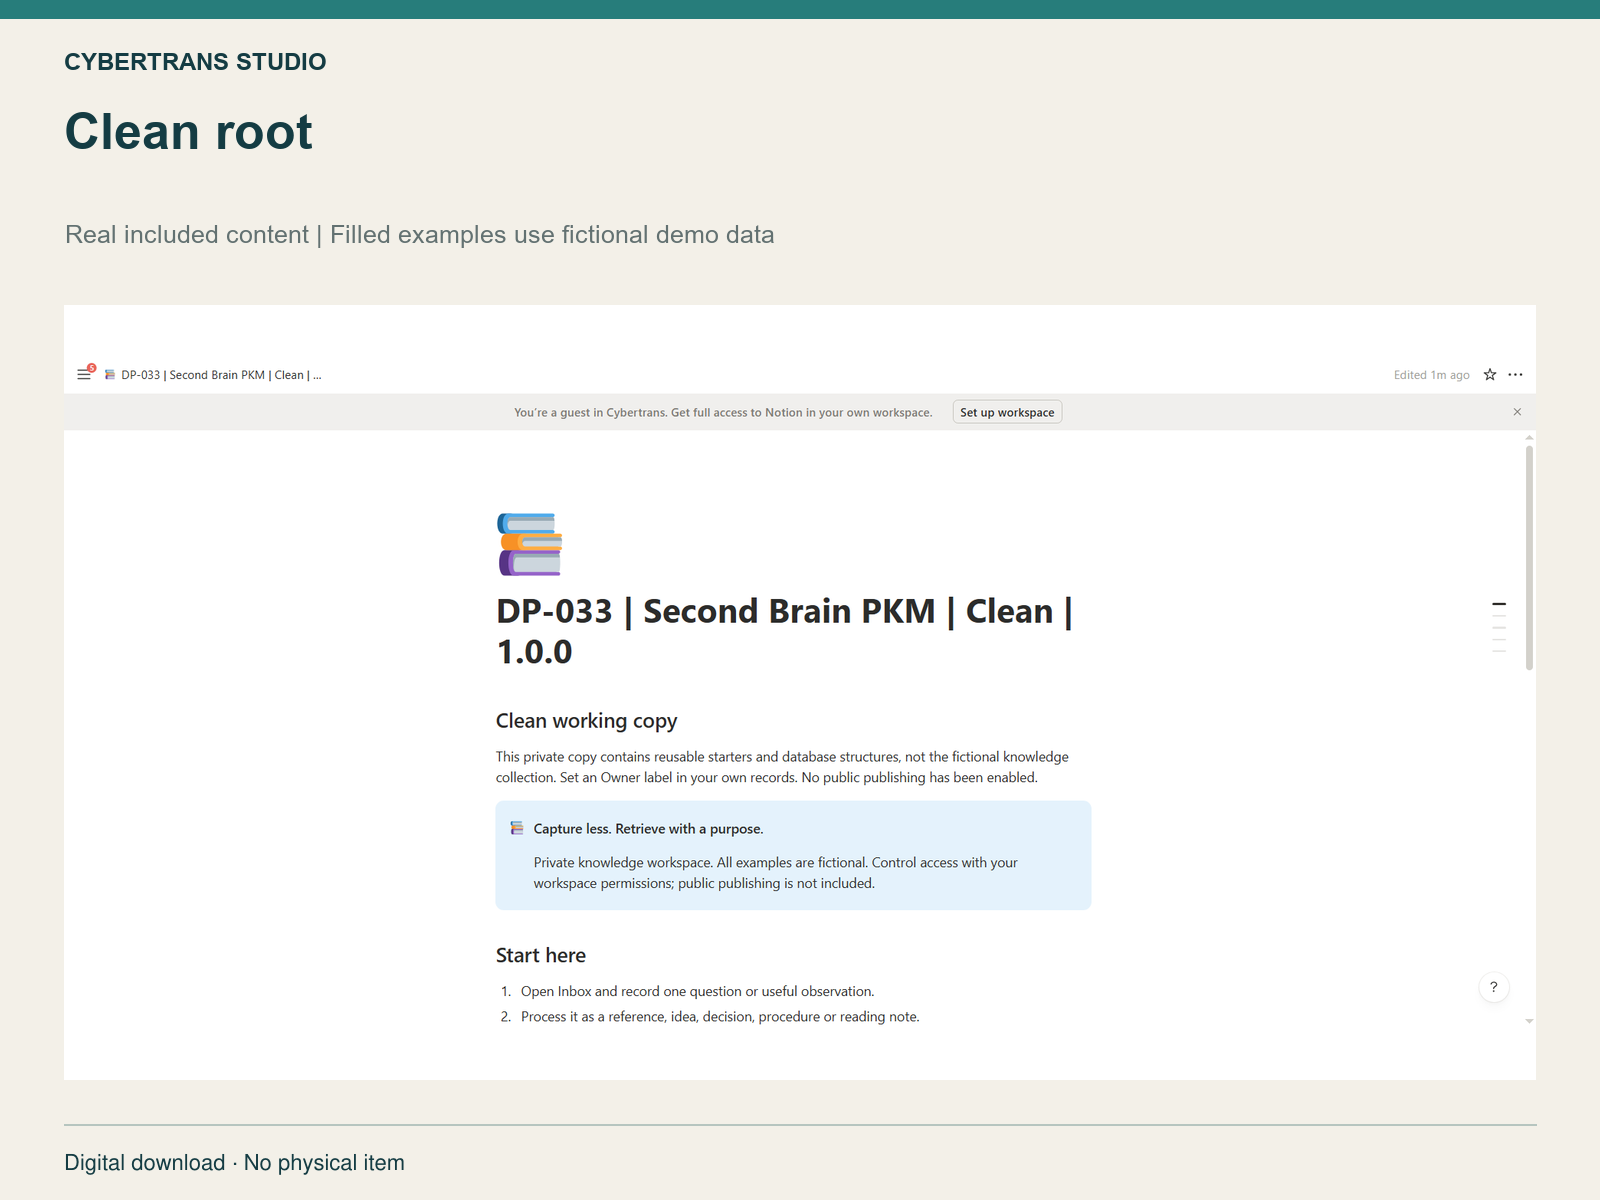Click the CYBERTRANS STUDIO header text
1600x1200 pixels.
click(x=195, y=62)
